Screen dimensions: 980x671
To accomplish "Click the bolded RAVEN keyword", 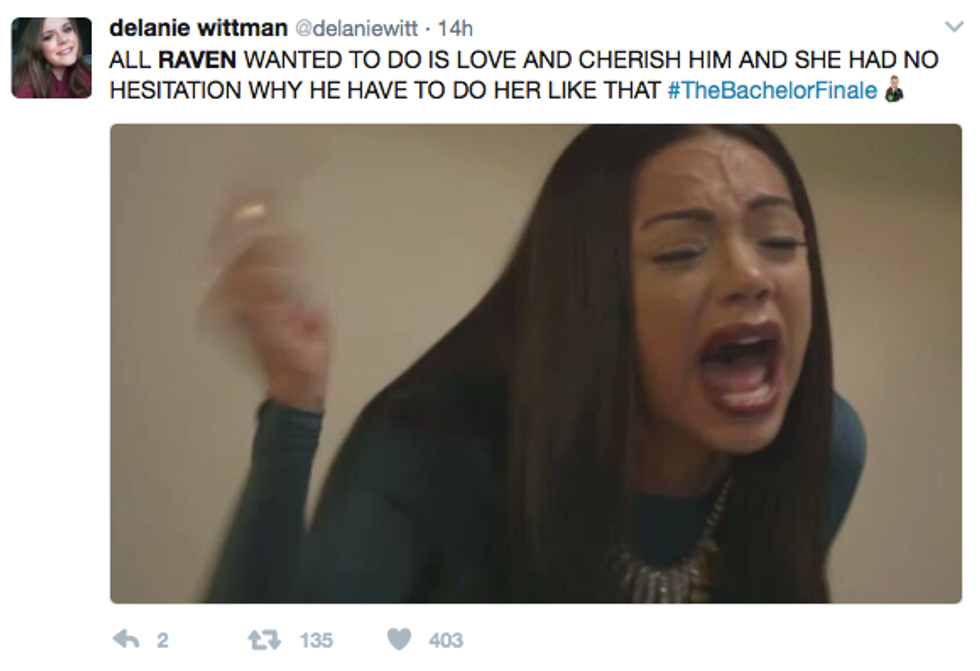I will [x=198, y=60].
